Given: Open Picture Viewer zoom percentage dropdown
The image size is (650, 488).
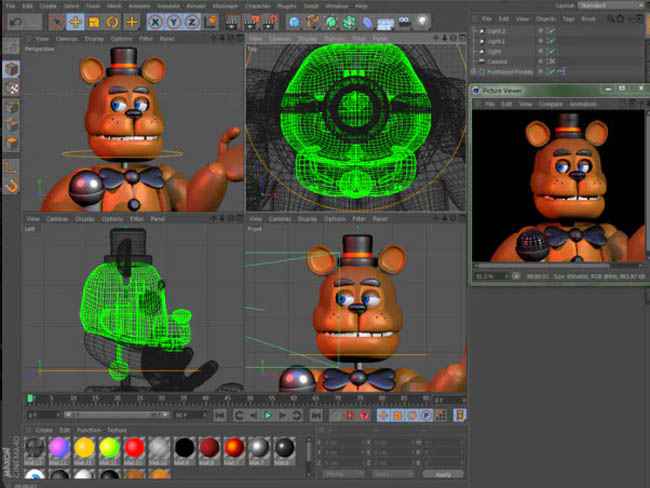Looking at the screenshot, I should coord(492,276).
